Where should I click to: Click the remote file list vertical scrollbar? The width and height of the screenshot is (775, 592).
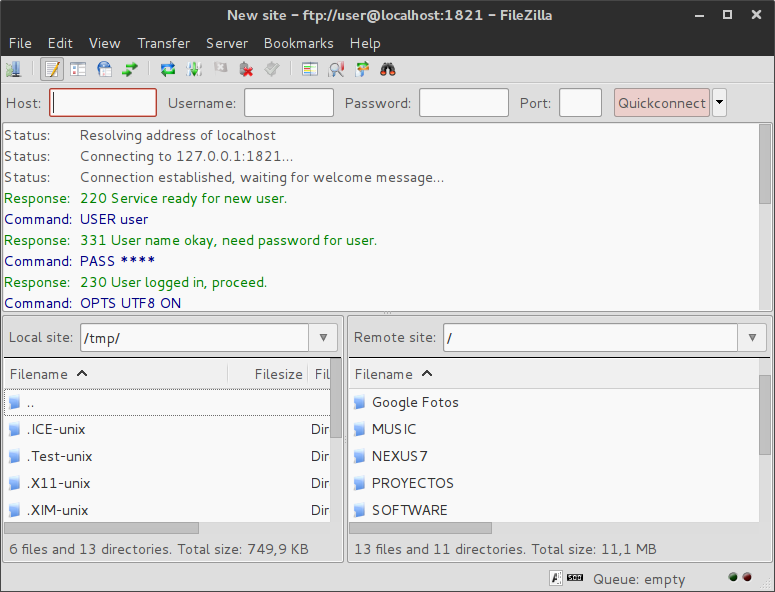[x=765, y=415]
